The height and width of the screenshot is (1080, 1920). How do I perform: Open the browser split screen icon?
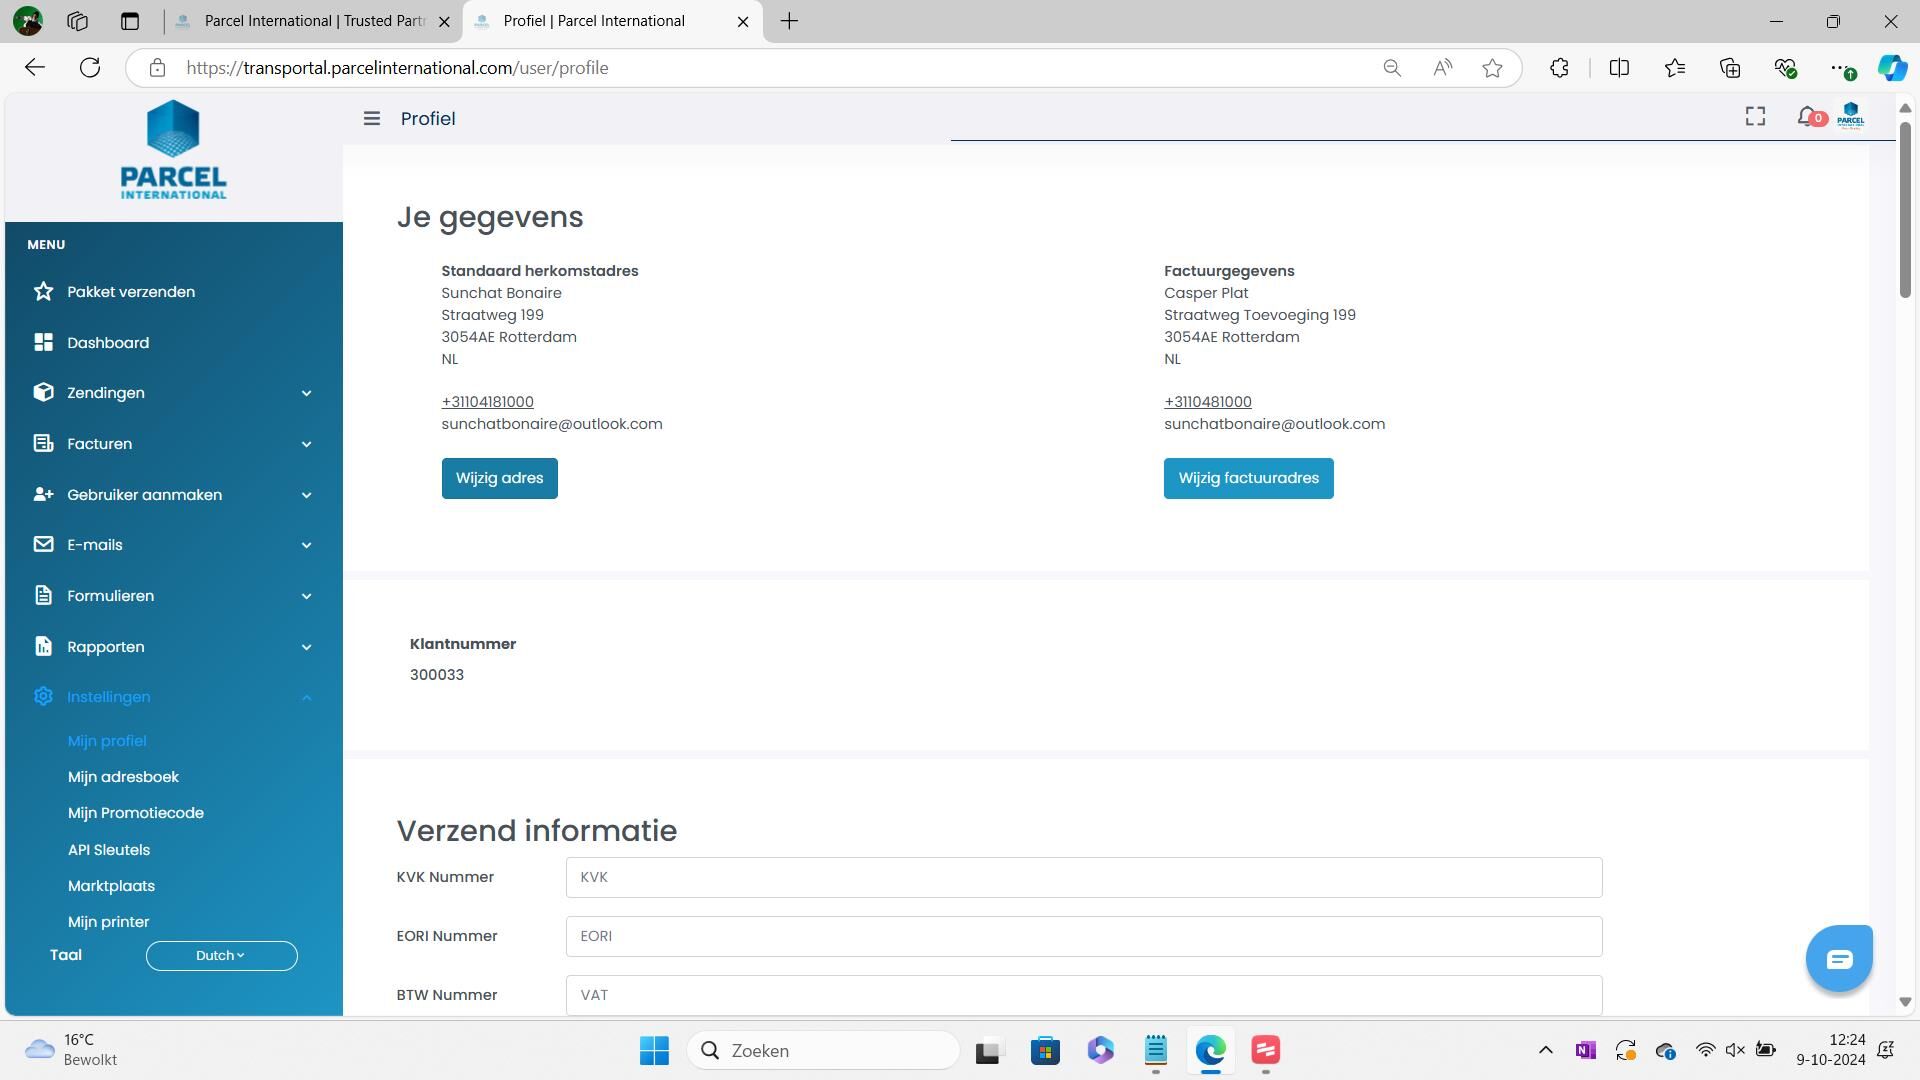(1619, 68)
